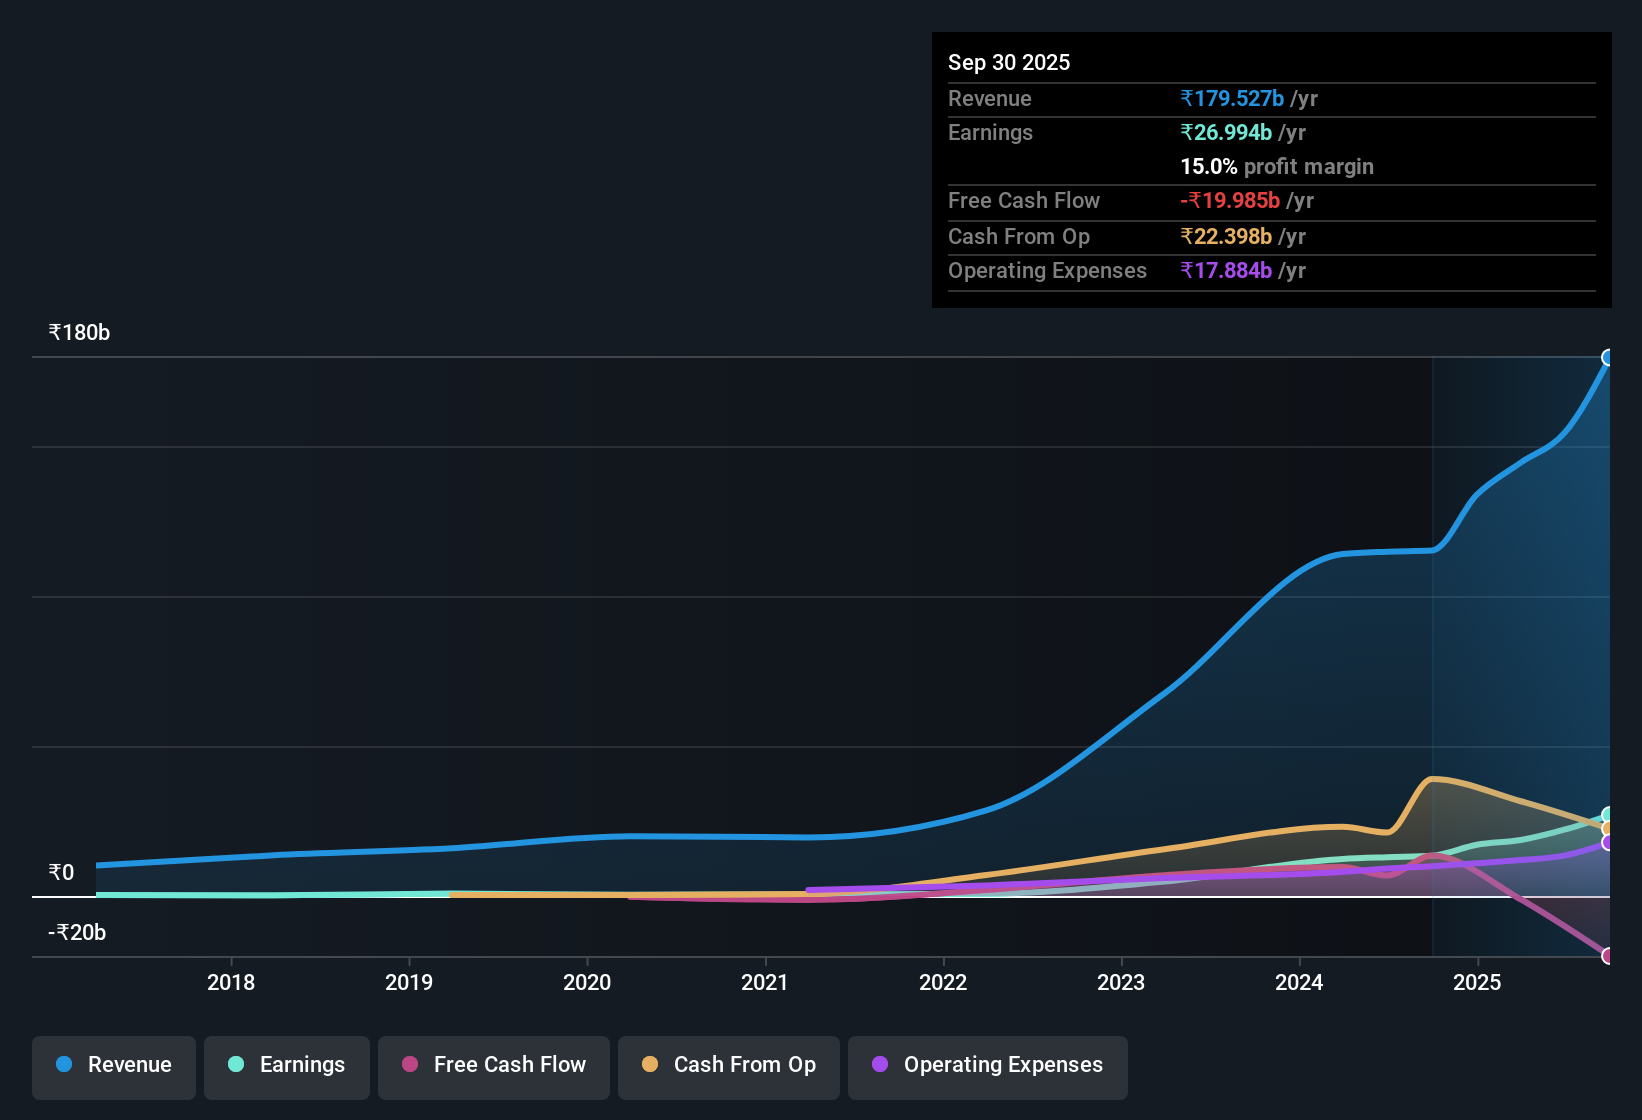Screen dimensions: 1642x1120
Task: Select the Free Cash Flow endpoint marker below zero line
Action: pos(1608,957)
